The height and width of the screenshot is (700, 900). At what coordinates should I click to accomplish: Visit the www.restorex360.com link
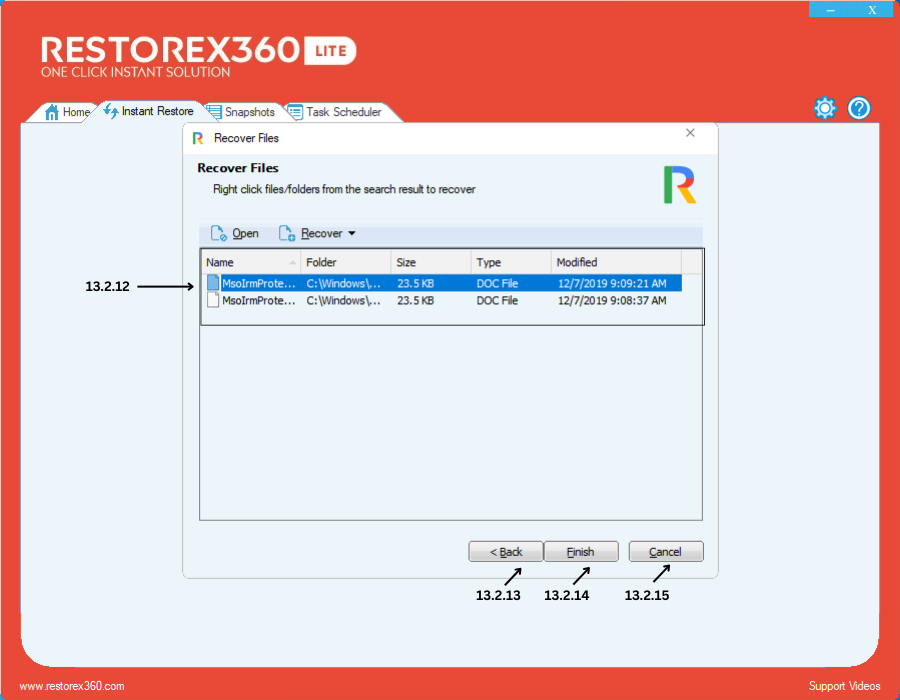72,686
